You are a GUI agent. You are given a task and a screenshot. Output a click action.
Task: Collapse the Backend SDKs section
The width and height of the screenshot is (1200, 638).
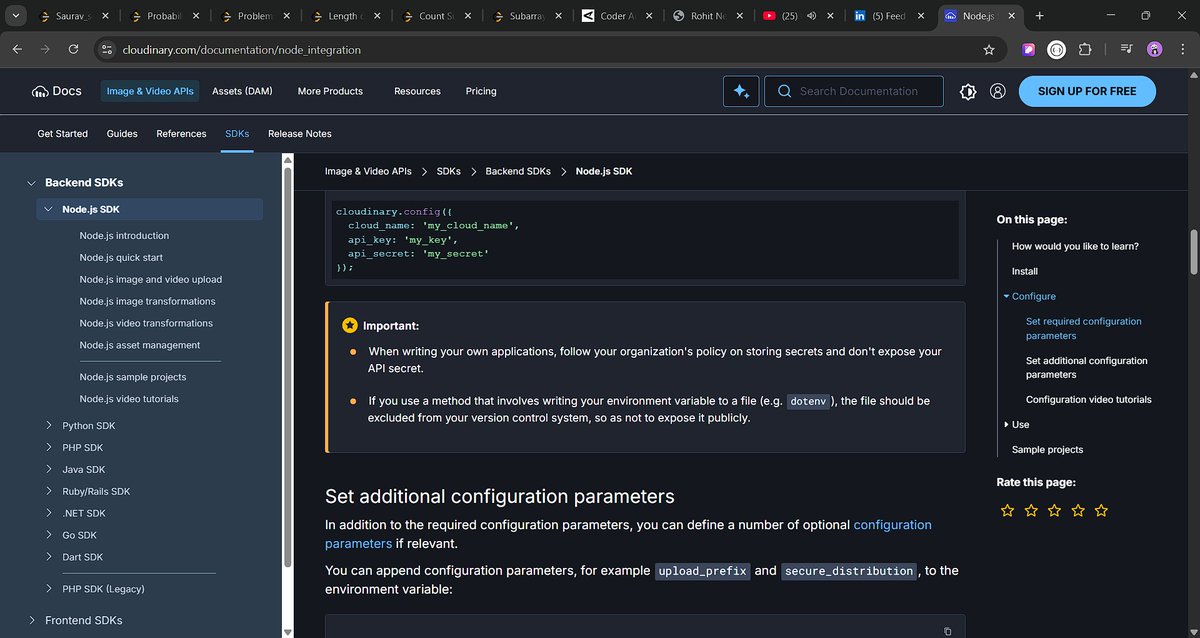click(31, 183)
